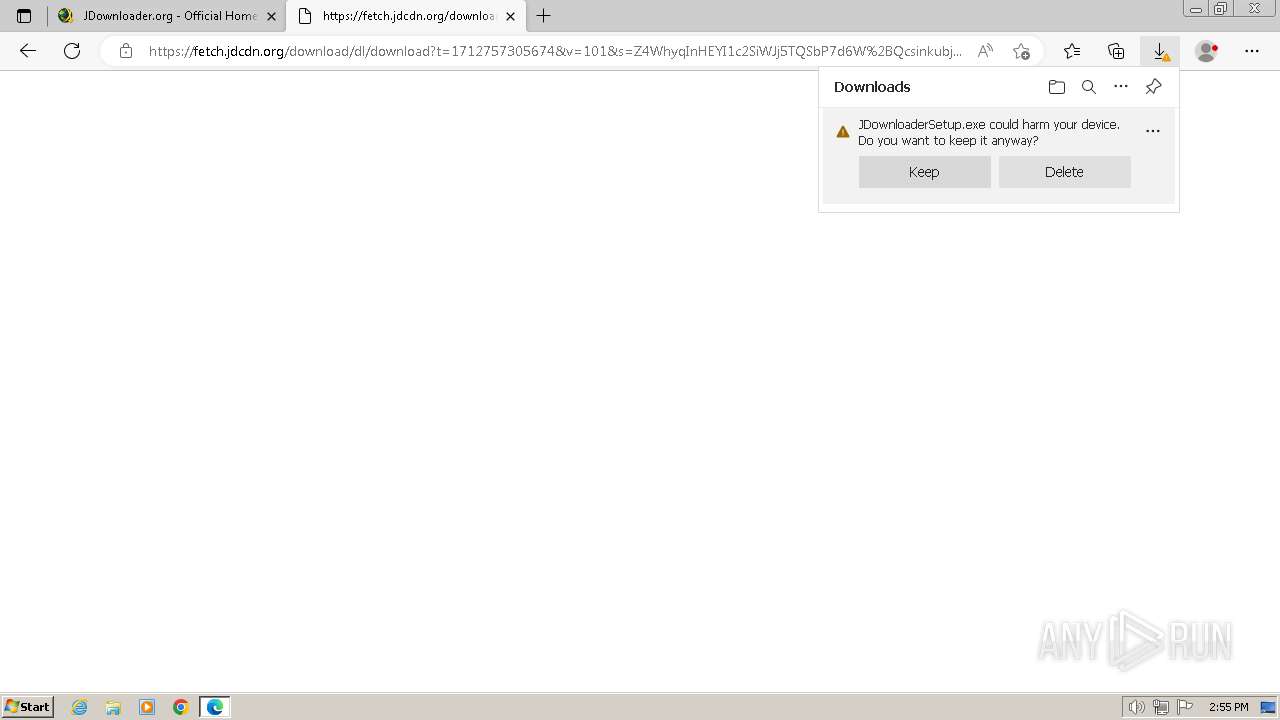Viewport: 1280px width, 720px height.
Task: Open volume control in system tray
Action: [1137, 707]
